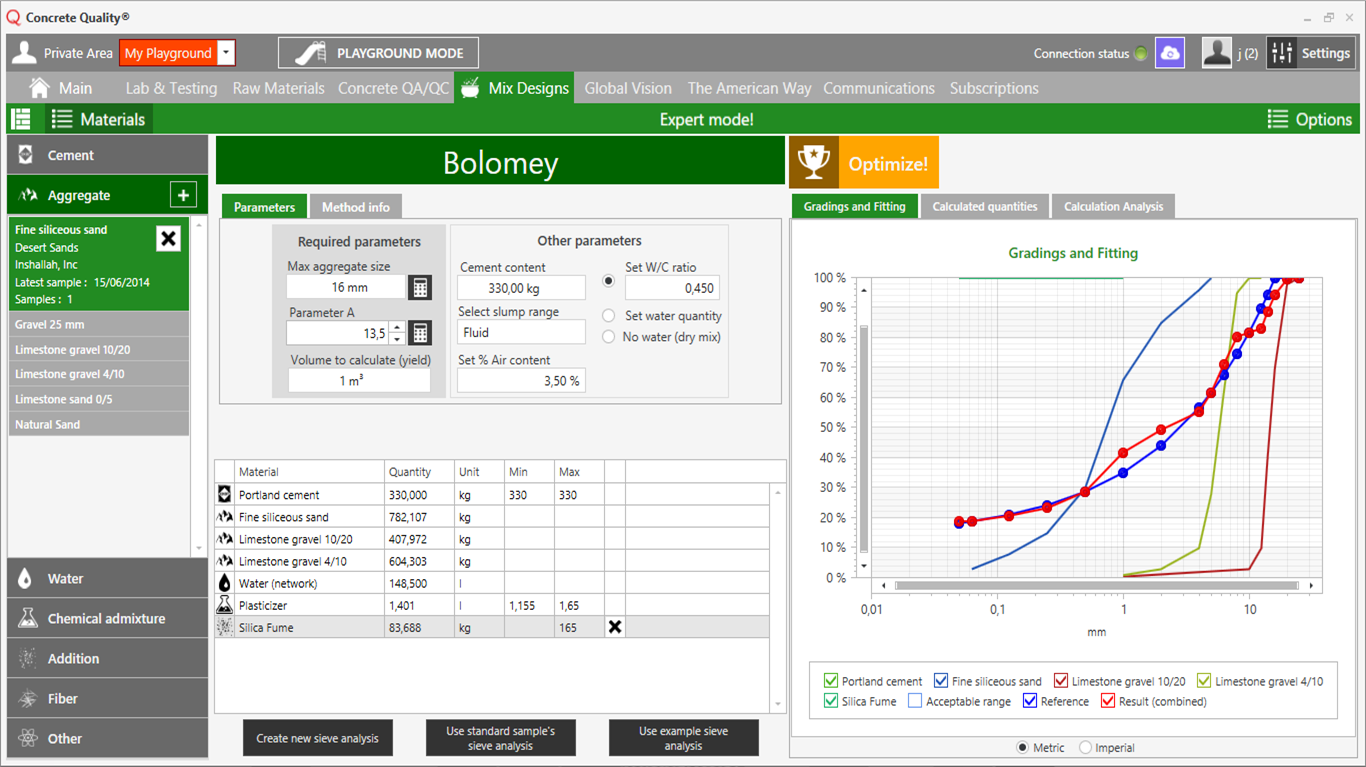The image size is (1366, 767).
Task: Decrease Parameter A with the down arrow
Action: pyautogui.click(x=397, y=339)
